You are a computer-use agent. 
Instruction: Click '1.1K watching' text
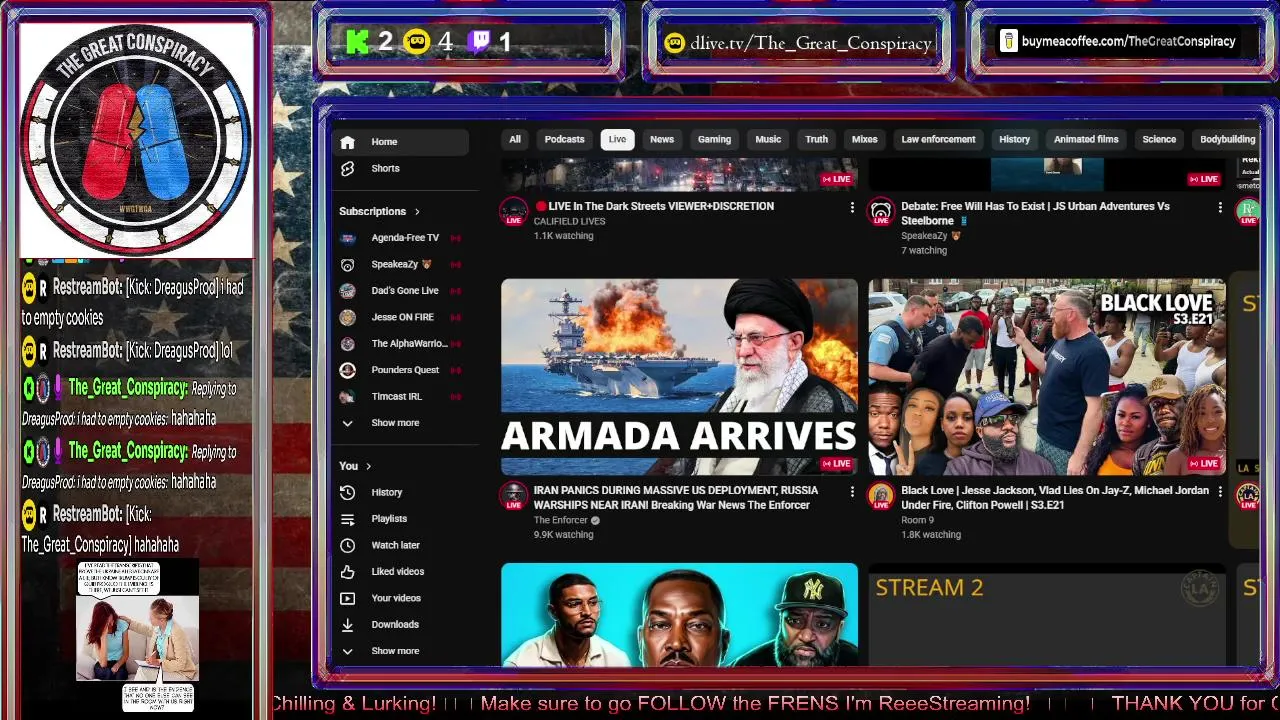coord(563,236)
